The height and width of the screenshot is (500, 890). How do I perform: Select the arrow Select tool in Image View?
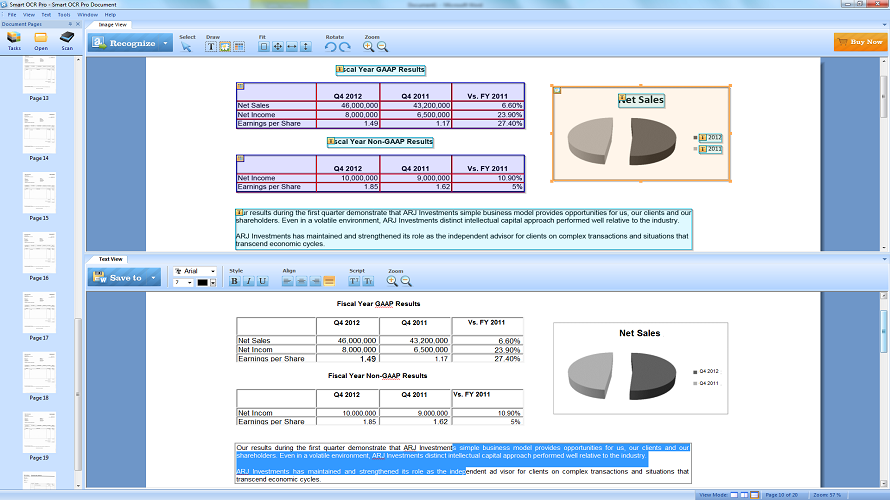[185, 46]
